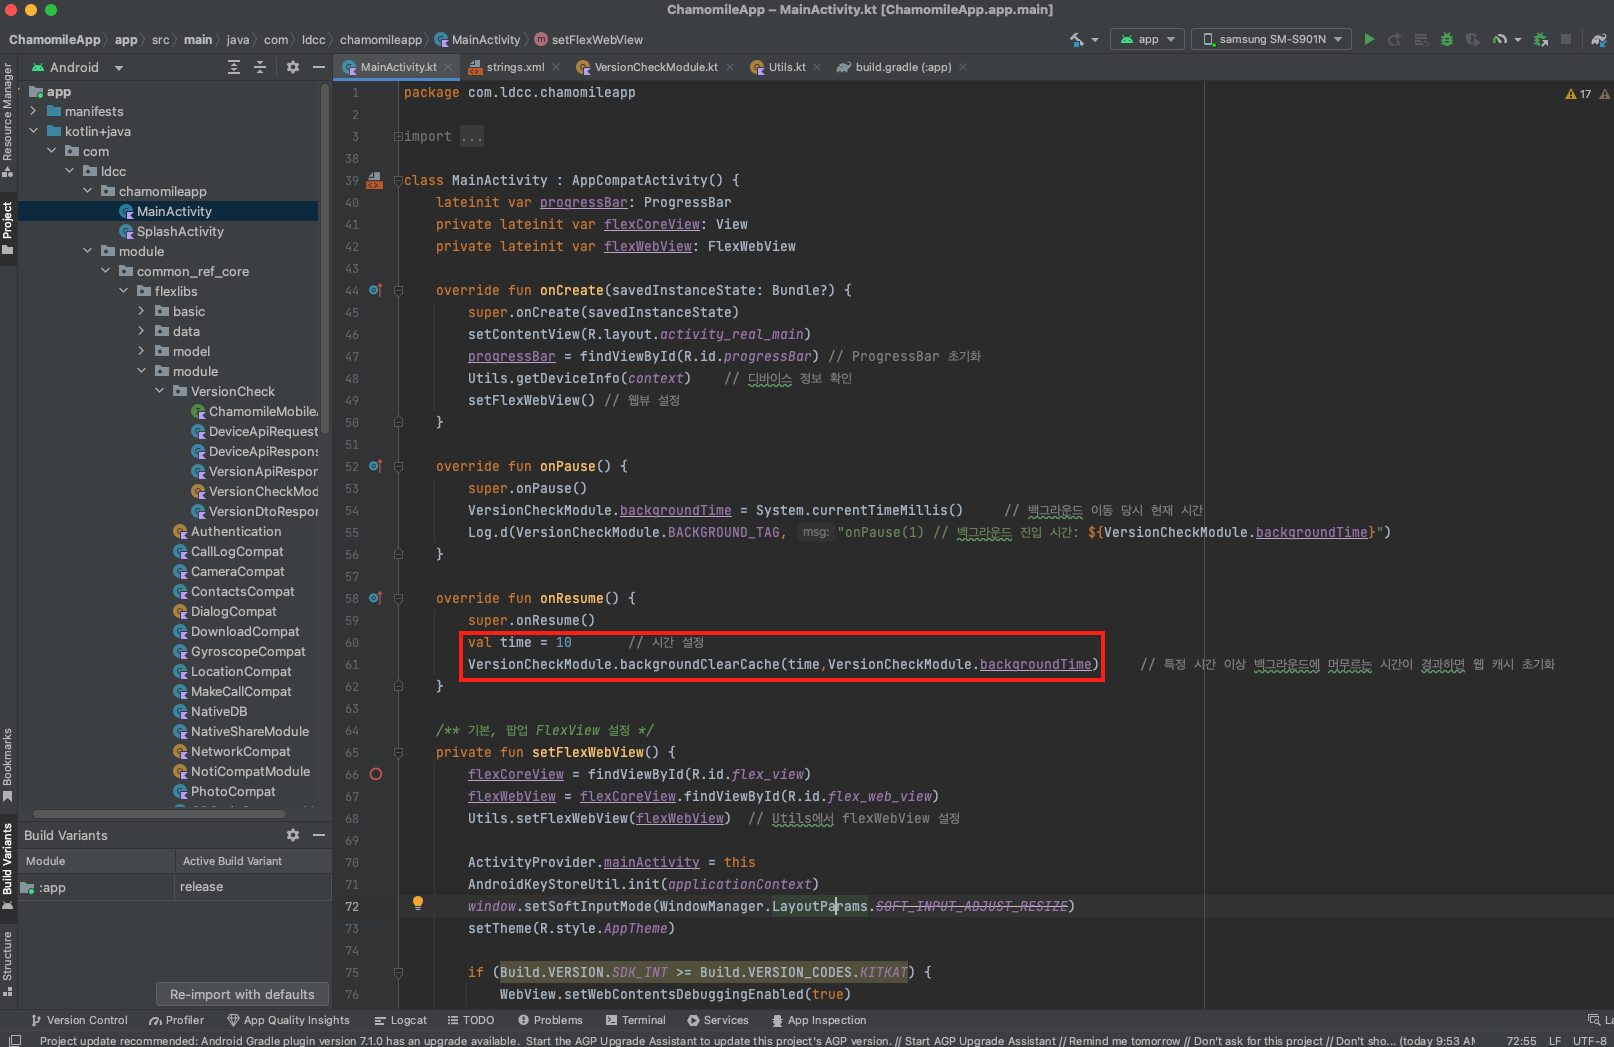Image resolution: width=1614 pixels, height=1047 pixels.
Task: Click the Sync Project with Gradle elephant icon
Action: tap(1598, 40)
